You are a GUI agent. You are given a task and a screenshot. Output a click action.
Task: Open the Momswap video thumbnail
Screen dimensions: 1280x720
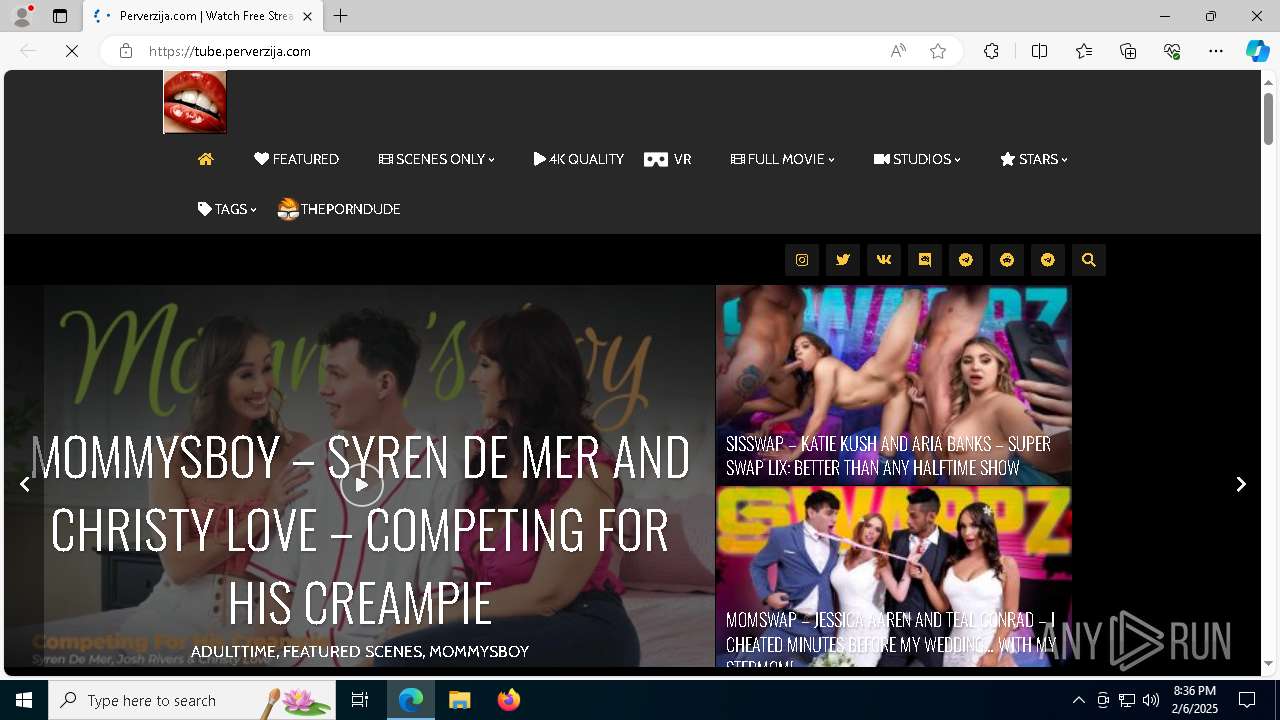(x=893, y=577)
